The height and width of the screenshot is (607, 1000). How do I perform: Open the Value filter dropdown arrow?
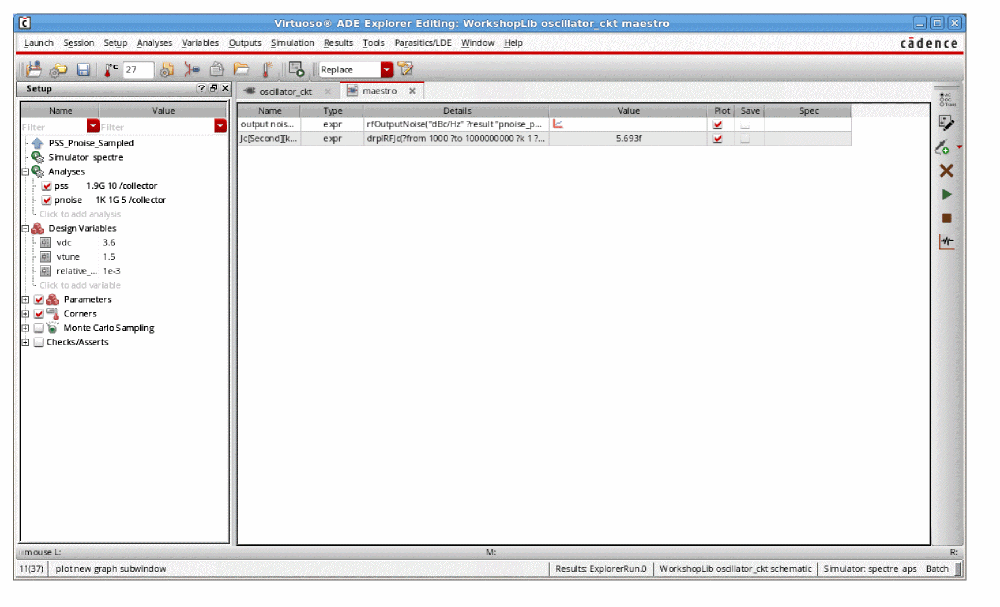[x=221, y=126]
